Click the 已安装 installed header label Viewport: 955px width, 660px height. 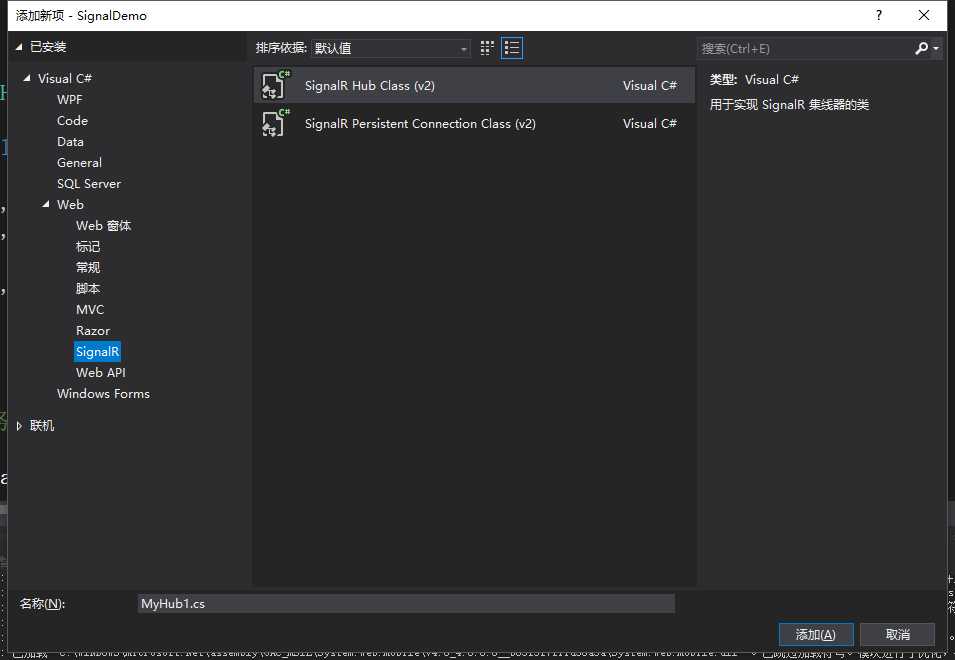[x=48, y=47]
